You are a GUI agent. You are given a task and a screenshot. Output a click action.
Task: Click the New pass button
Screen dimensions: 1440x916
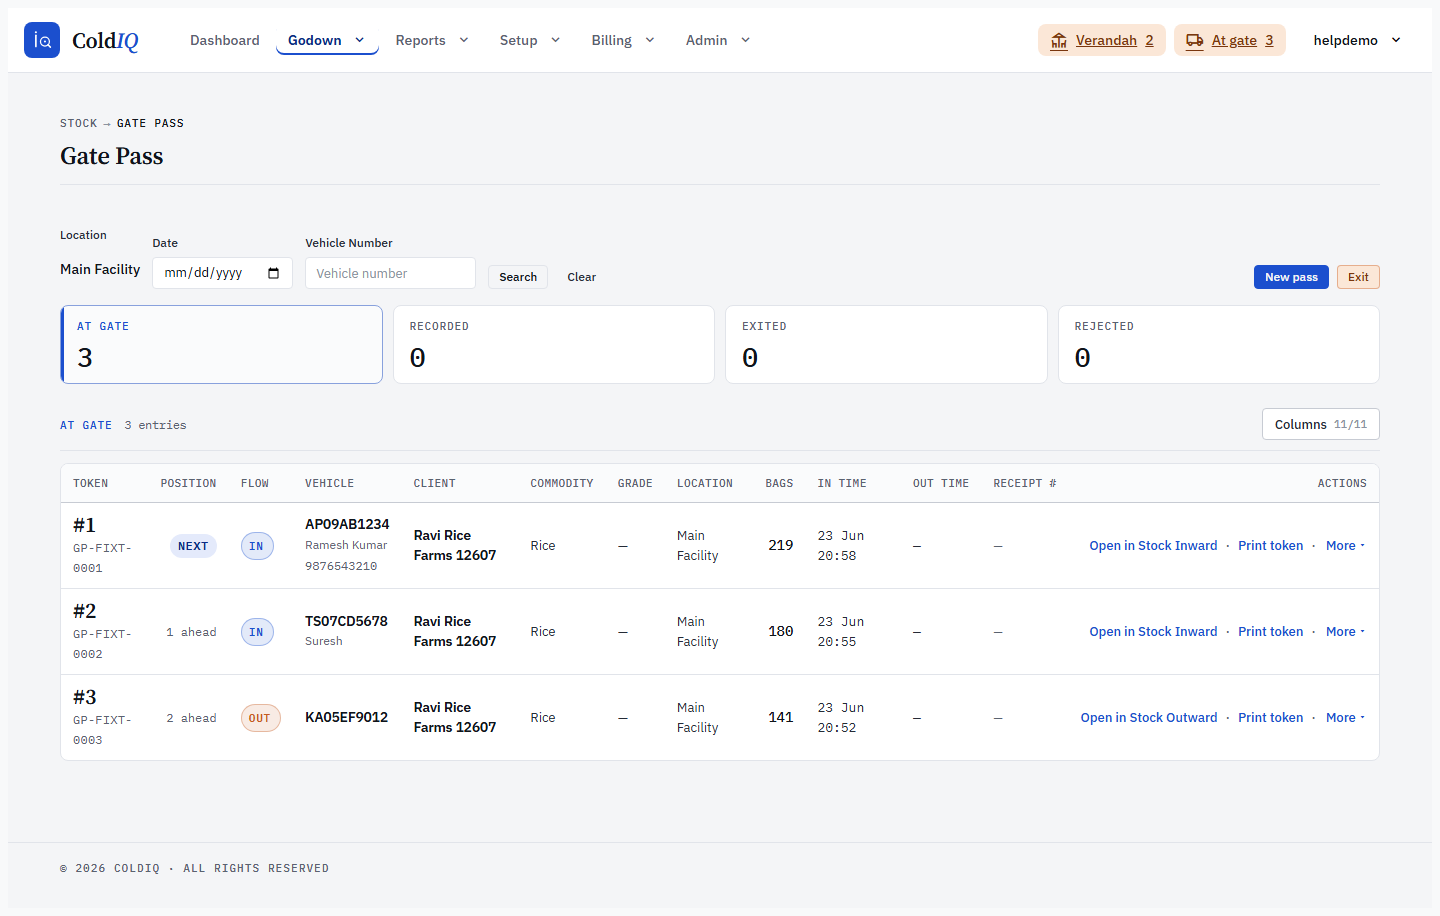point(1291,277)
